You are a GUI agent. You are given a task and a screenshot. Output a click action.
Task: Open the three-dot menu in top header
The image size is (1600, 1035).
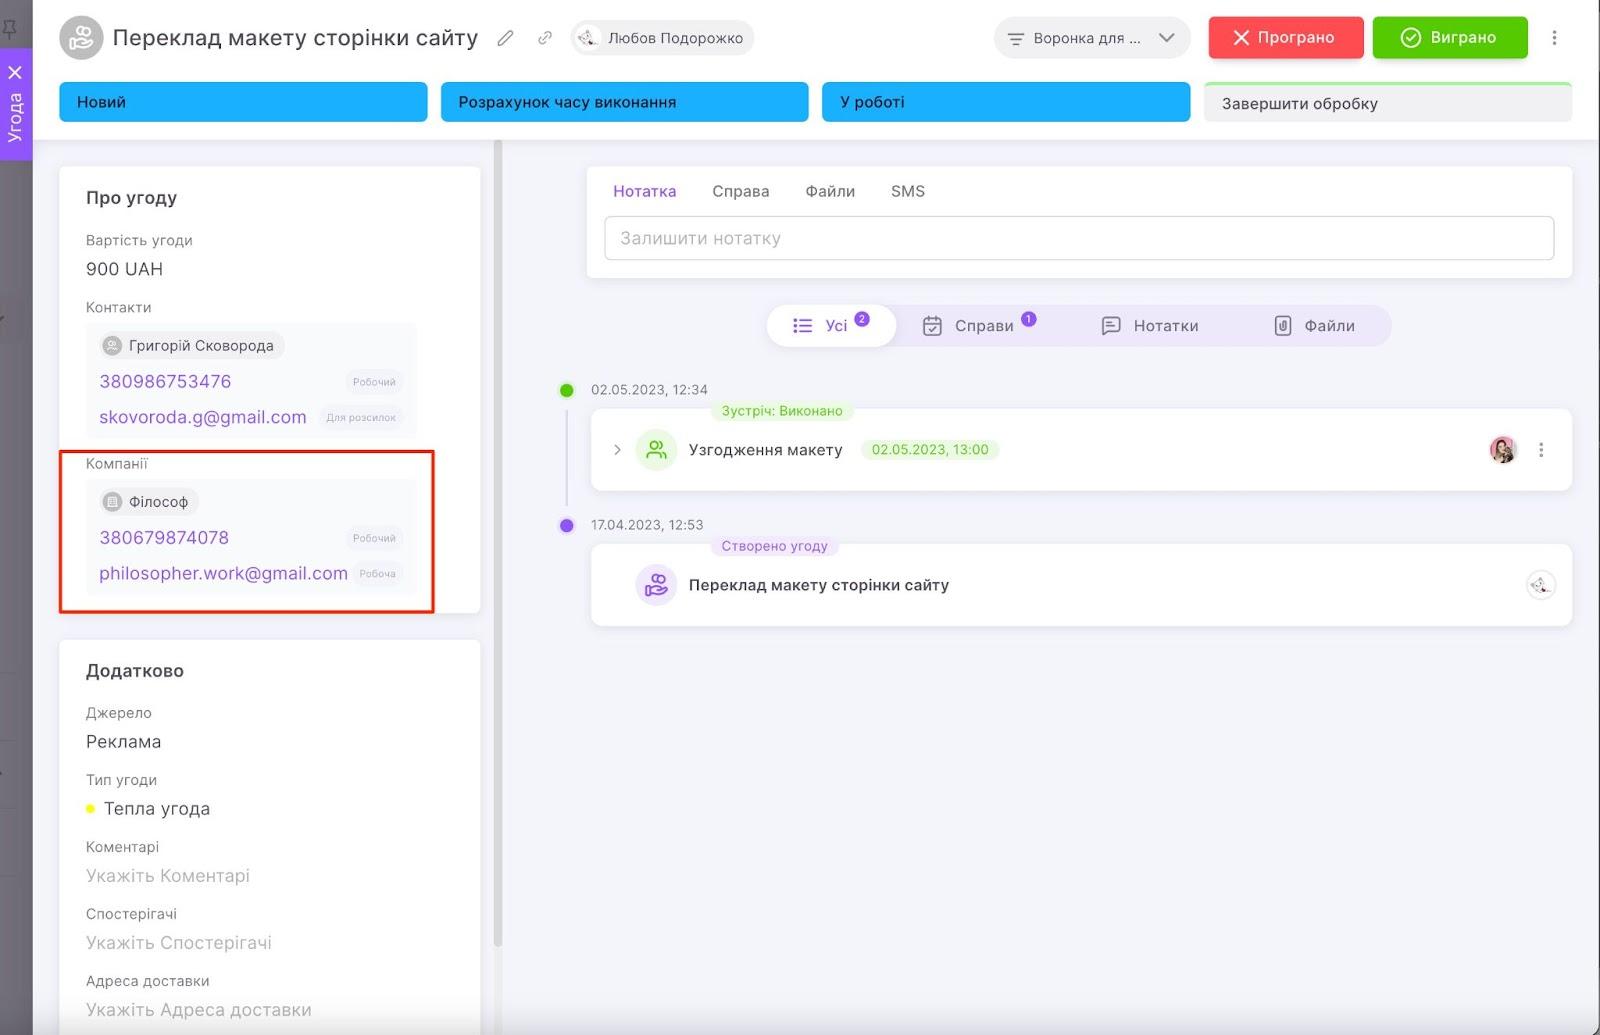(1554, 38)
